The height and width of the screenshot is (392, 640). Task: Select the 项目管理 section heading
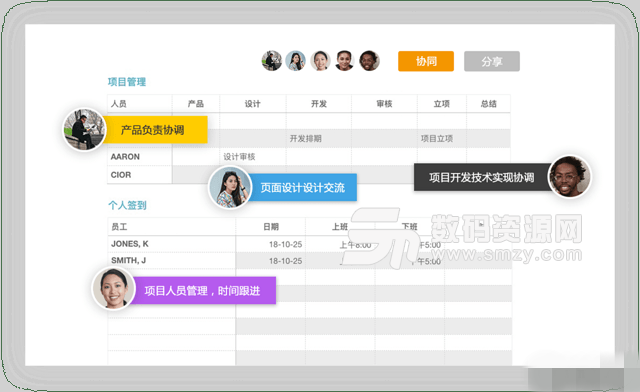(127, 82)
